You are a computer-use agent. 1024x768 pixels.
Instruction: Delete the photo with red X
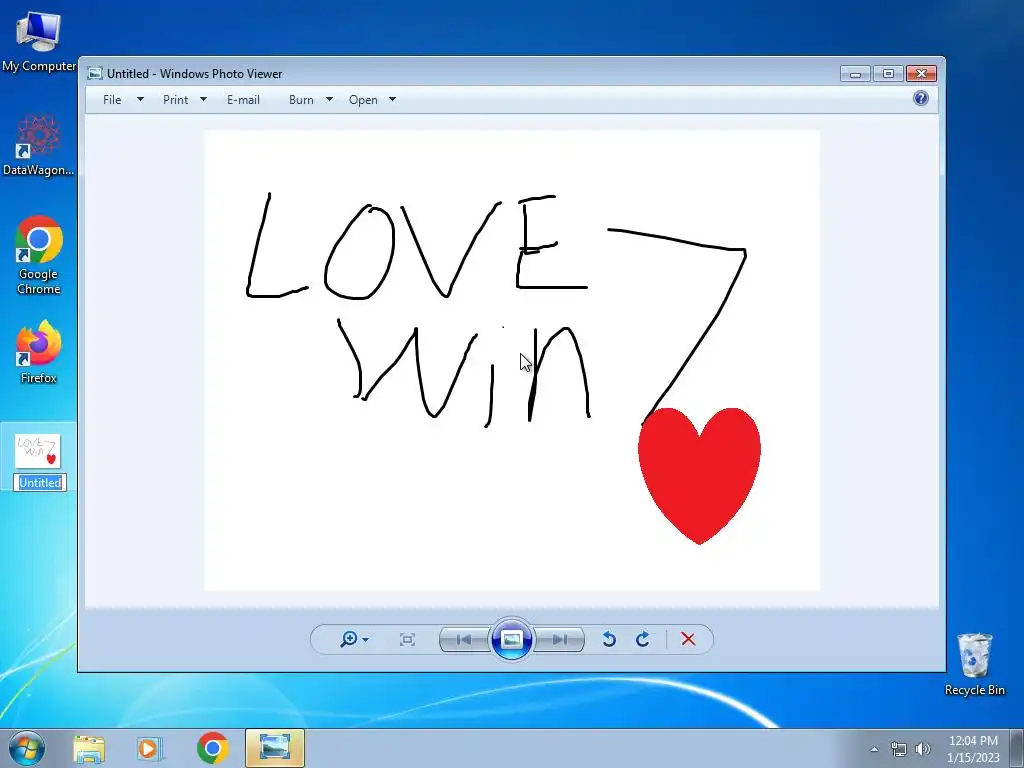pyautogui.click(x=688, y=639)
